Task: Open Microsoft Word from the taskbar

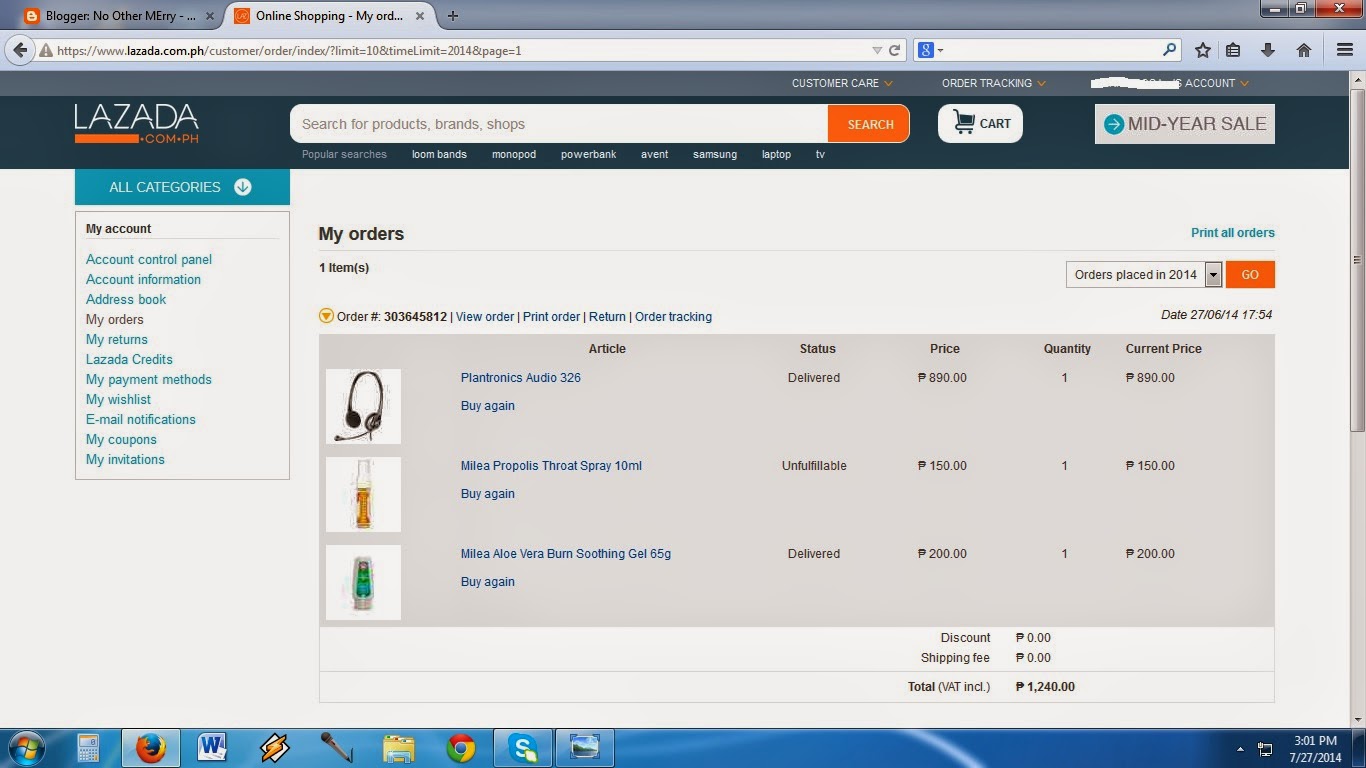Action: (x=212, y=748)
